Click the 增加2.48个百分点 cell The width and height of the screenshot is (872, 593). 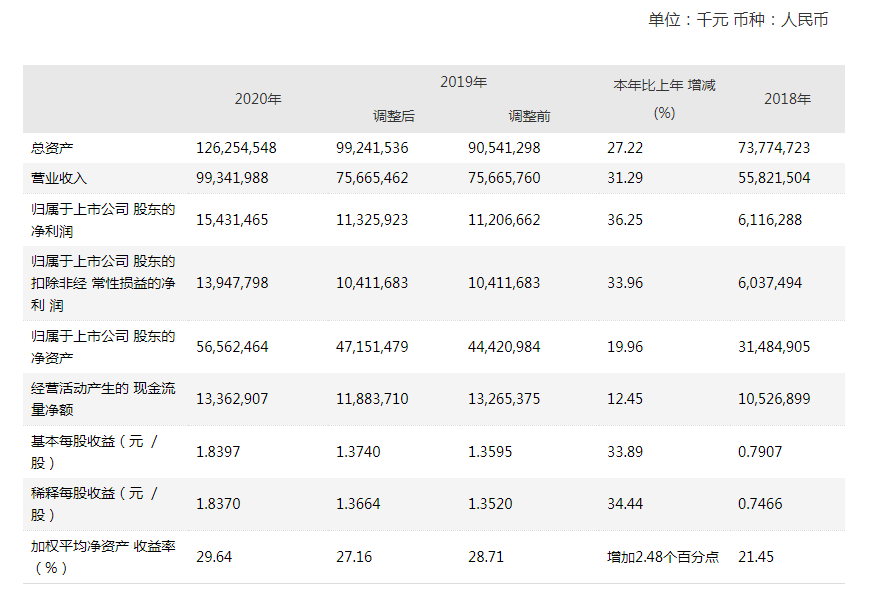point(662,556)
